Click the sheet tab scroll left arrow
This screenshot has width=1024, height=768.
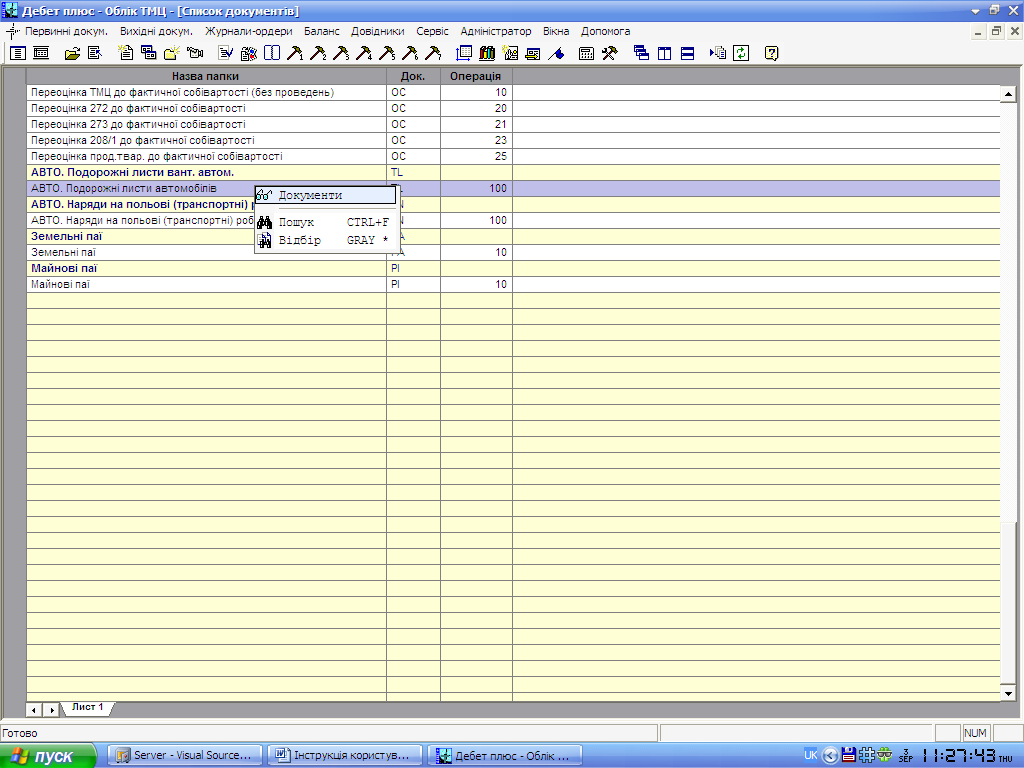coord(35,709)
